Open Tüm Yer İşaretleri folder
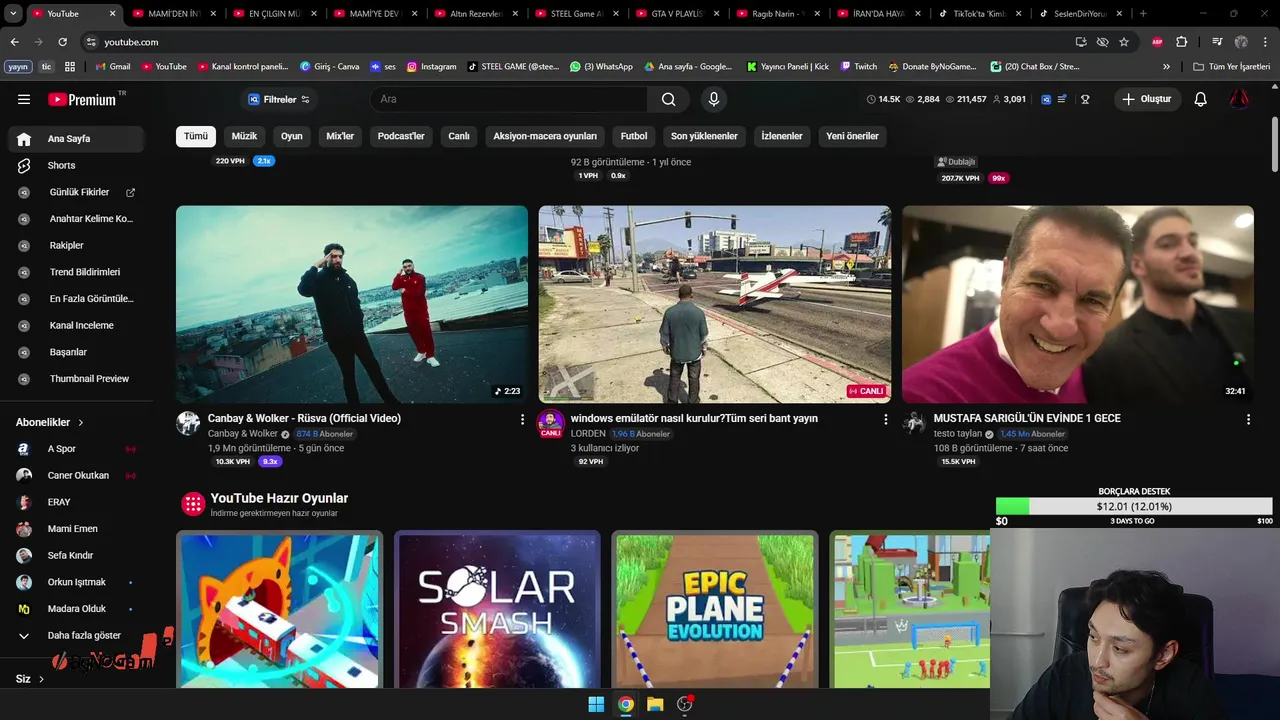The width and height of the screenshot is (1280, 720). (x=1231, y=66)
